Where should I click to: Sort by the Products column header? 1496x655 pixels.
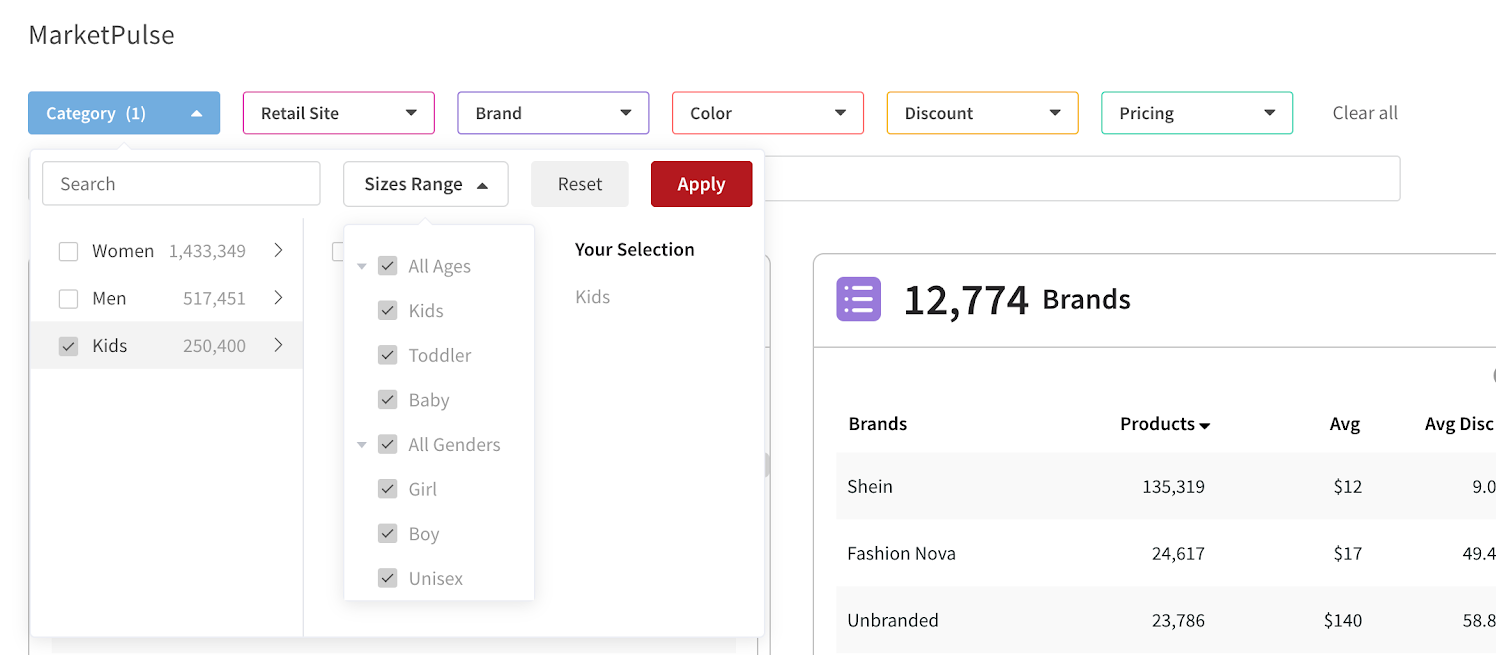[x=1165, y=424]
